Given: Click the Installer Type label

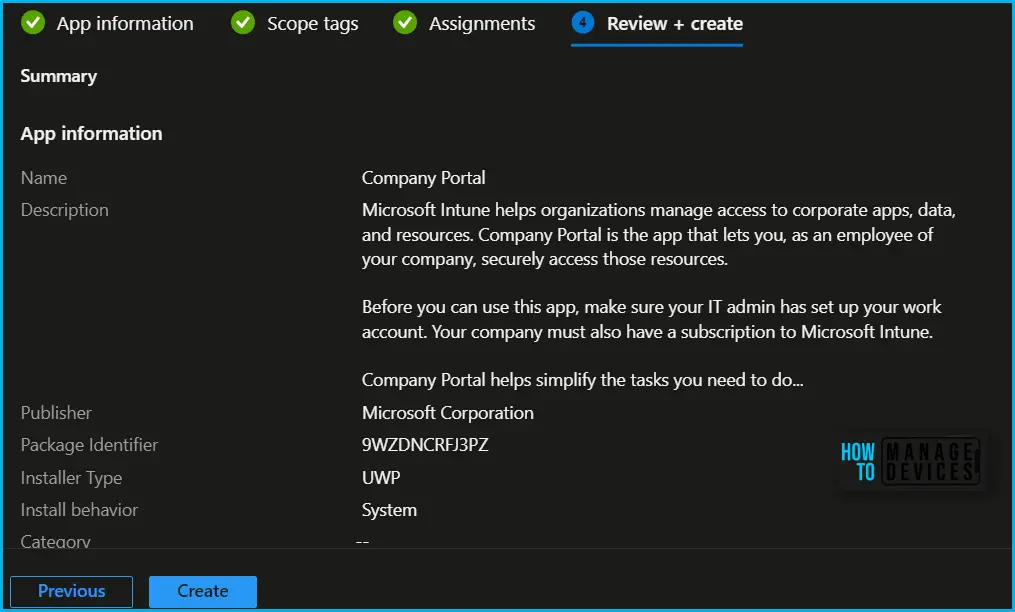Looking at the screenshot, I should tap(71, 478).
